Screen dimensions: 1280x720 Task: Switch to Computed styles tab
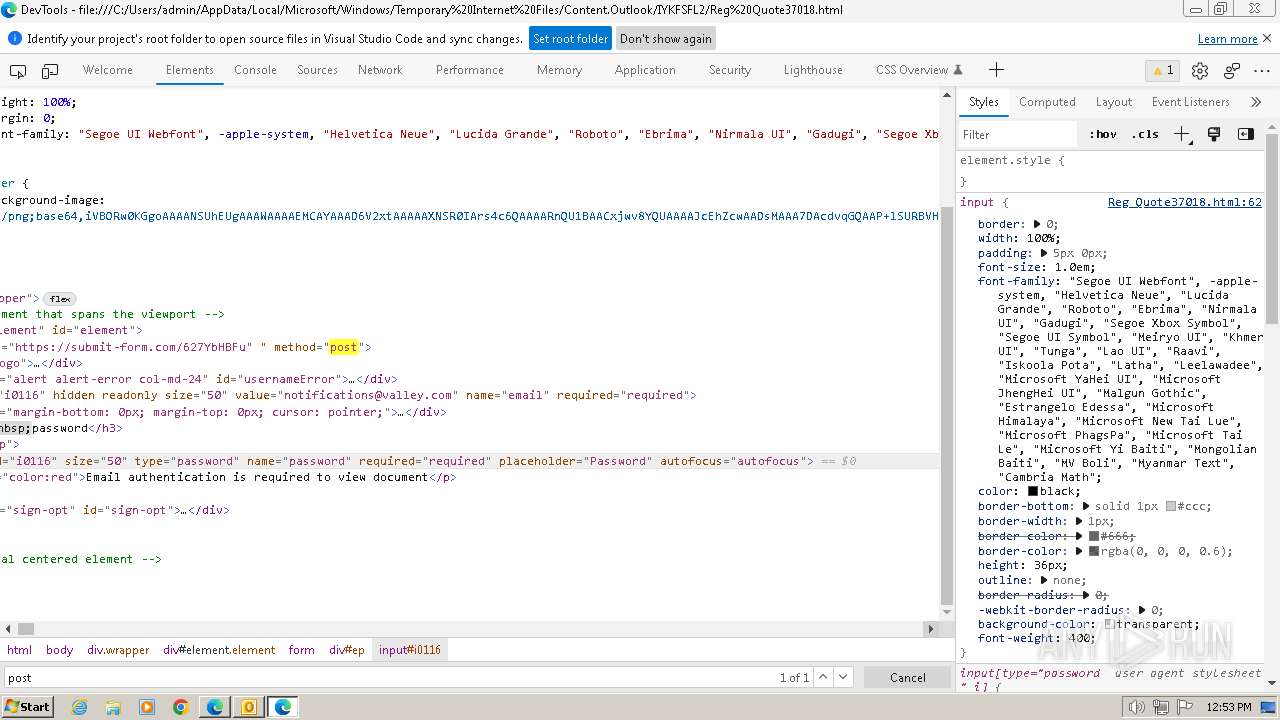tap(1047, 102)
